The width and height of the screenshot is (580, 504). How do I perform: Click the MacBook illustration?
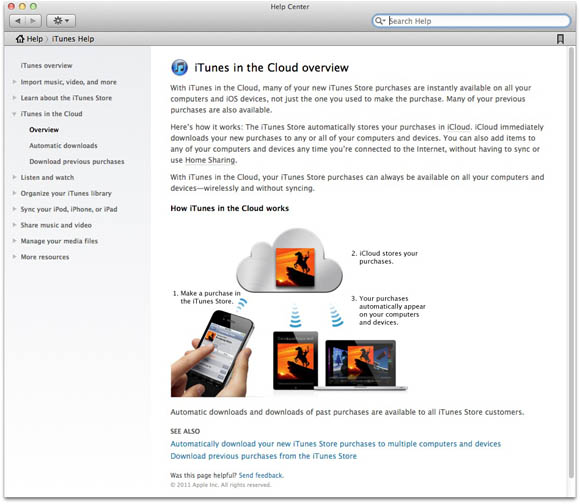[x=361, y=365]
